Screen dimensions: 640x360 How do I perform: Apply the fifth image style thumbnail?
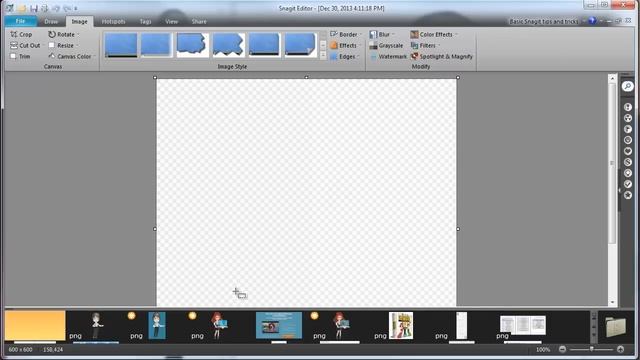(x=264, y=45)
